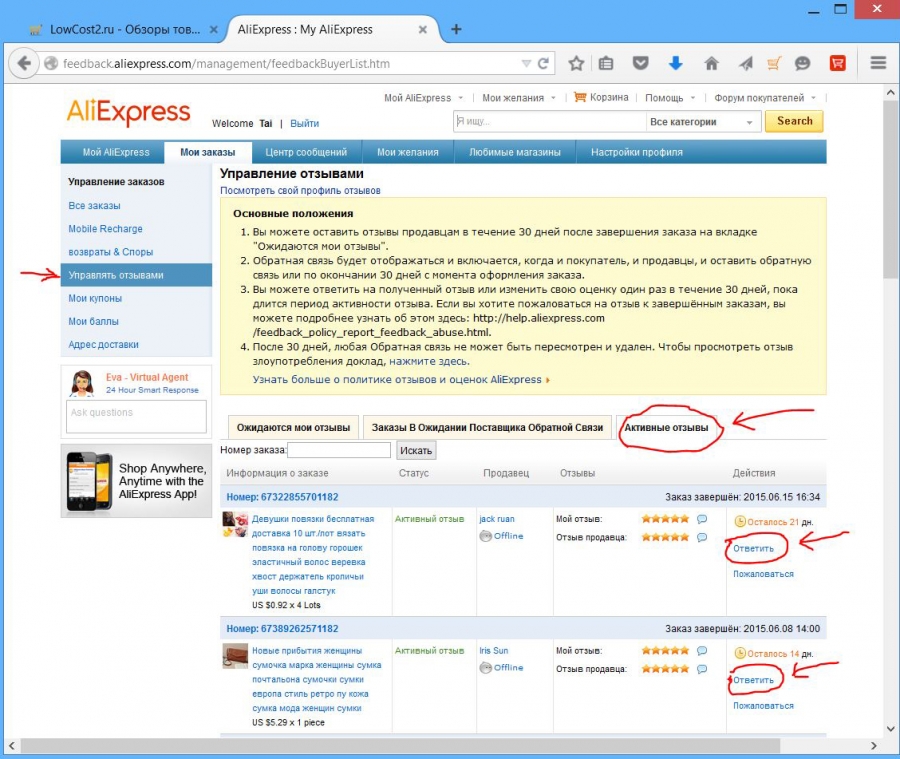This screenshot has width=900, height=759.
Task: Open Посмотреть свой профиль отзывов link
Action: 300,191
